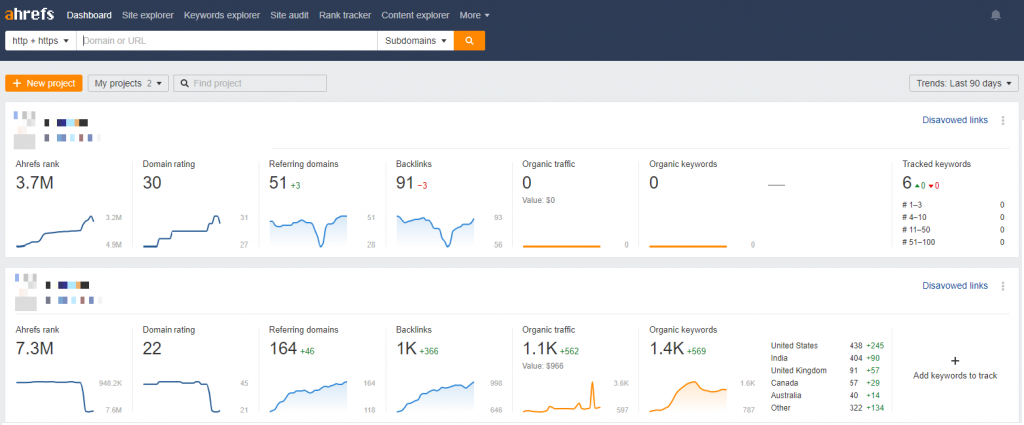Click the # 51–100 keyword row
The image size is (1024, 425).
tap(953, 242)
